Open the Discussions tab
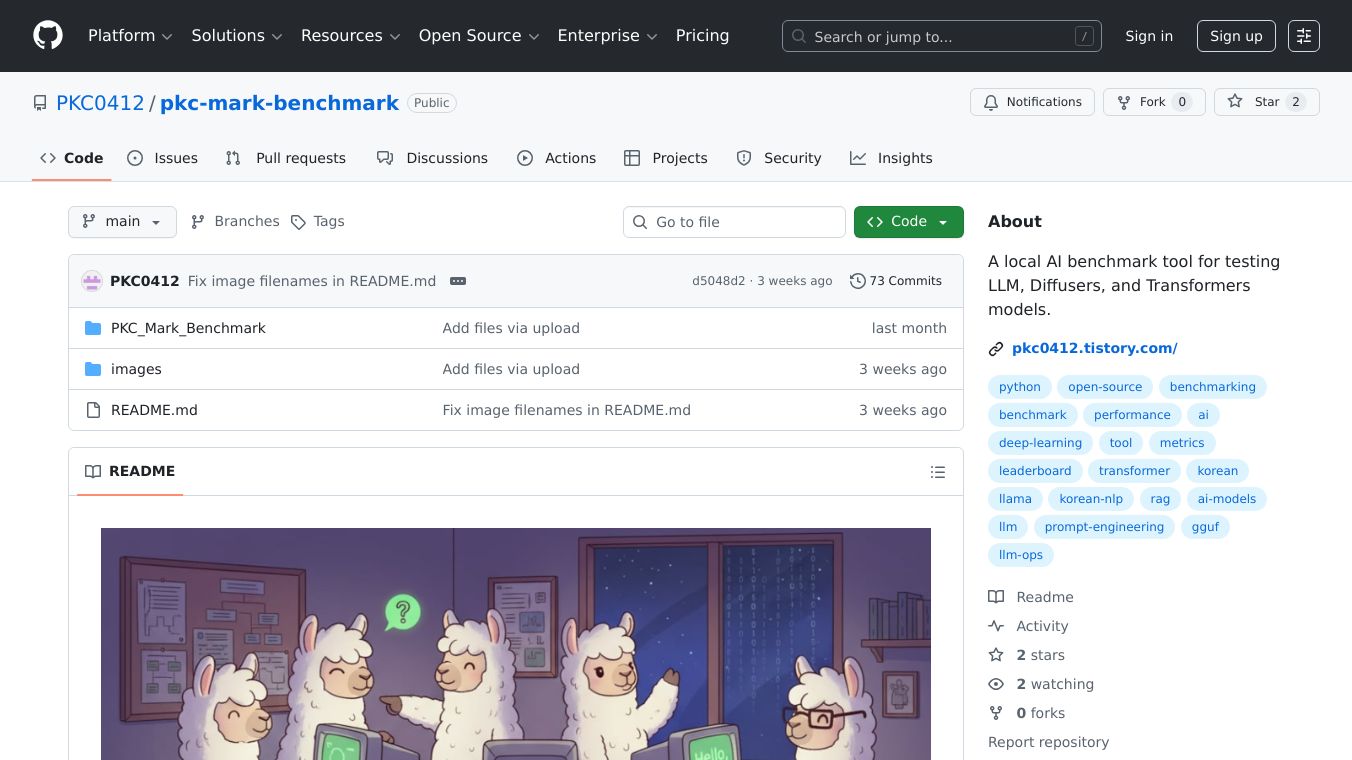 [432, 158]
